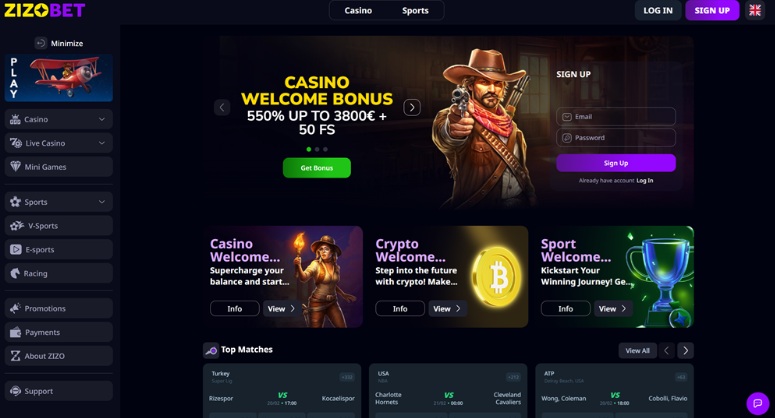Click the UK flag language icon
This screenshot has width=775, height=418.
tap(755, 10)
